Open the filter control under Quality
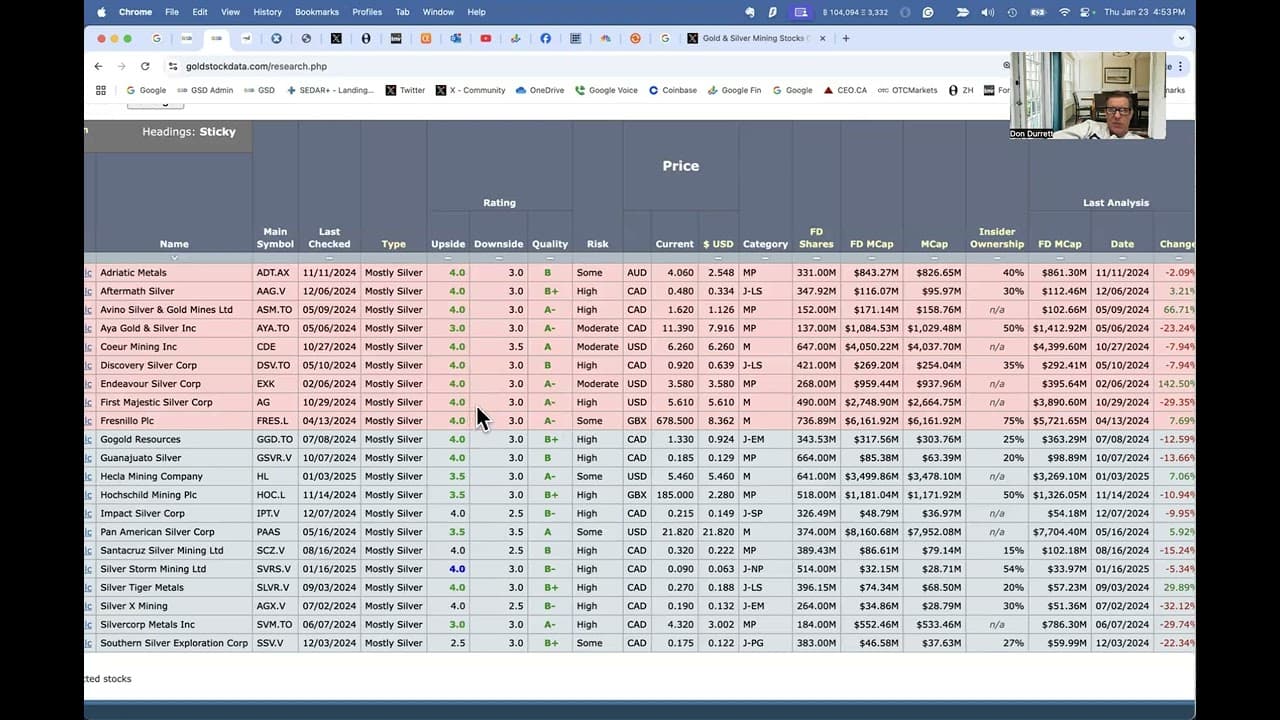1280x720 pixels. (x=550, y=258)
